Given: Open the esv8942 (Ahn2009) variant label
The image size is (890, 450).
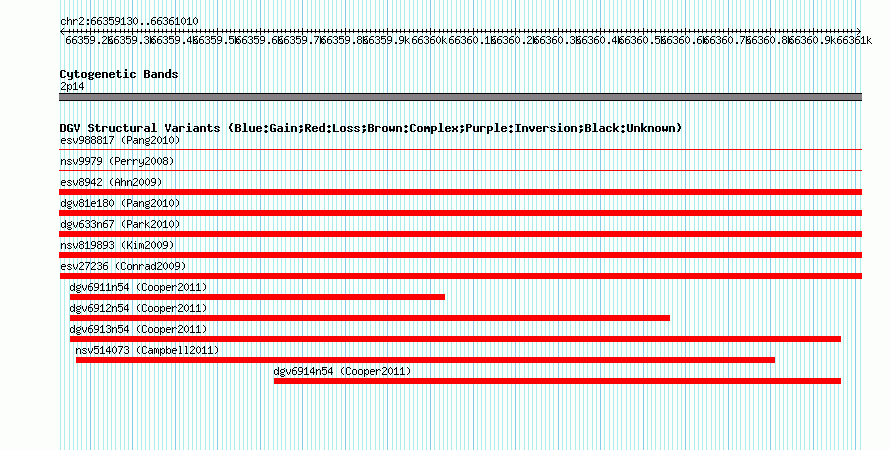Looking at the screenshot, I should (111, 182).
